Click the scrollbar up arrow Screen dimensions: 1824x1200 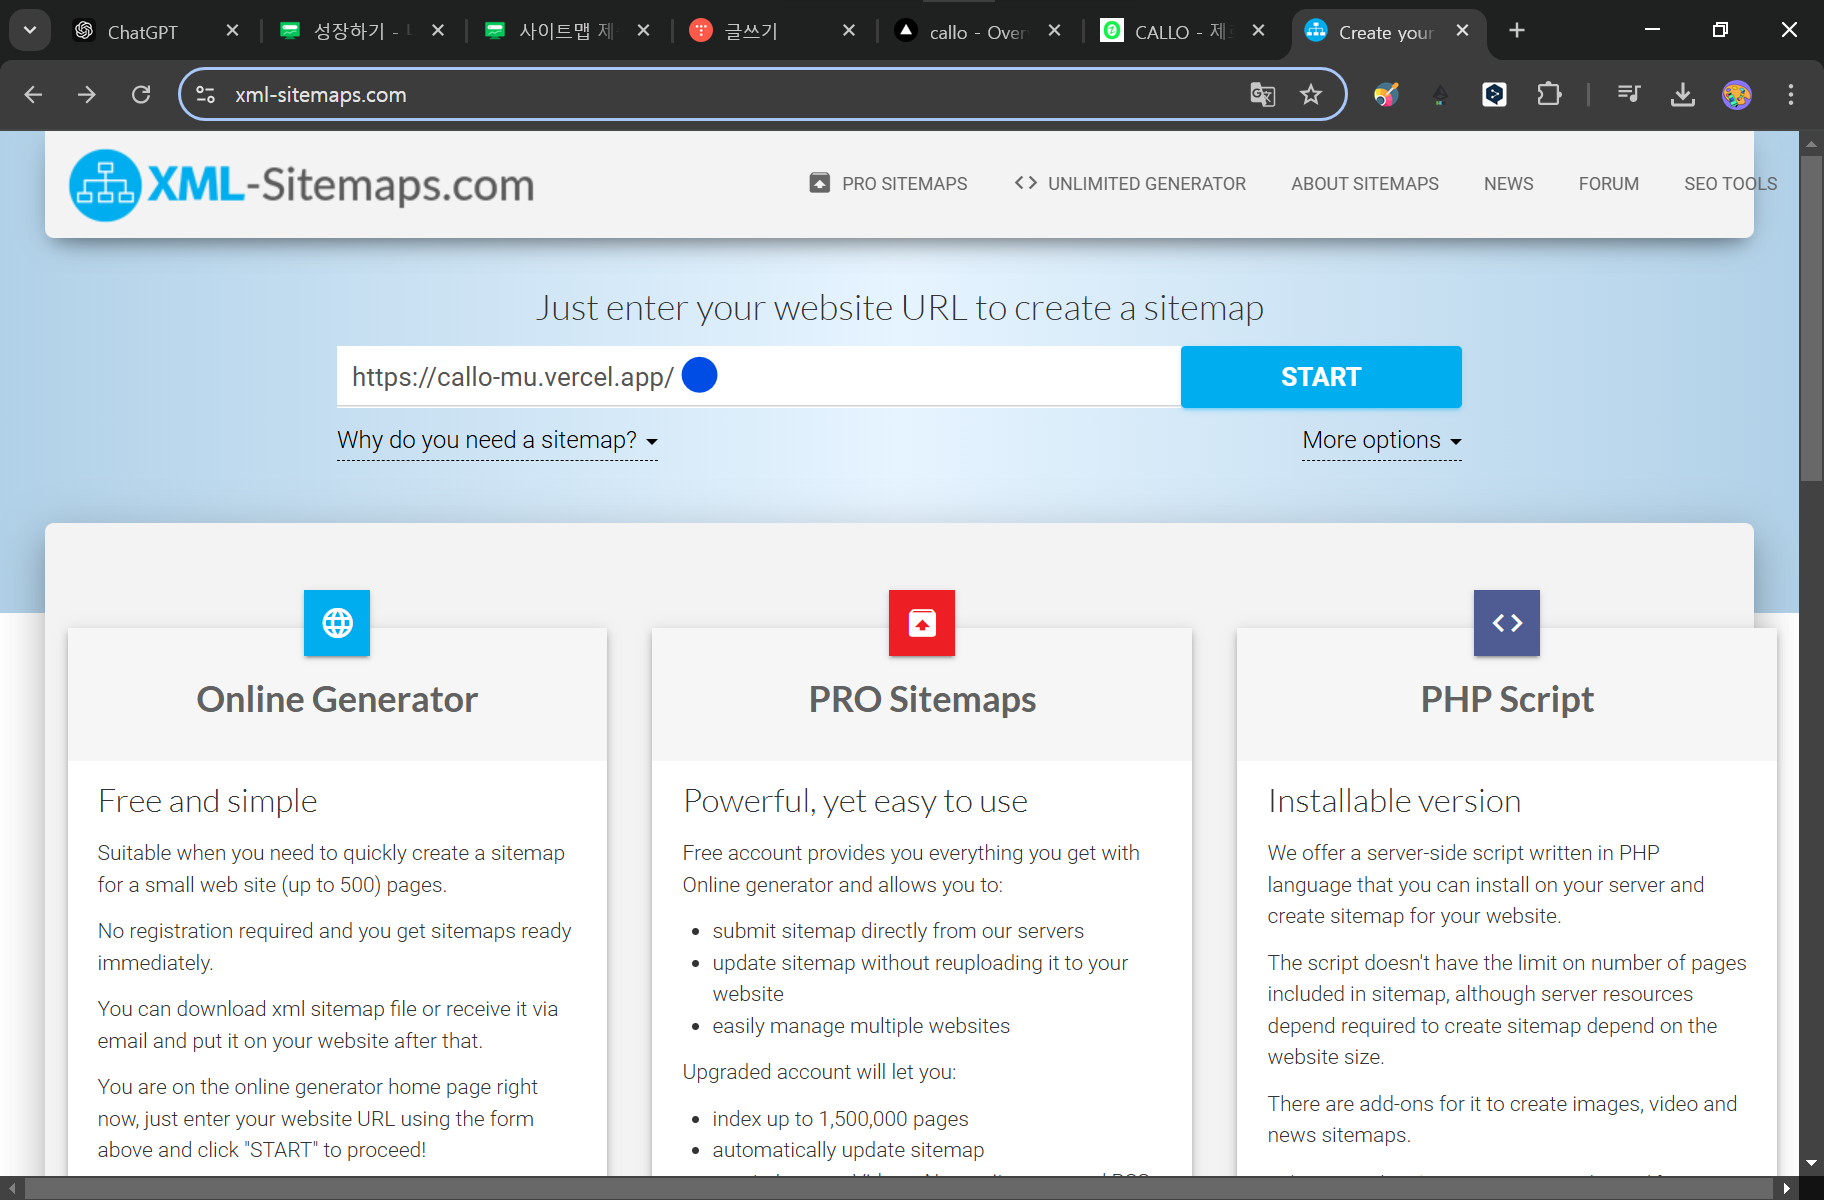(1811, 144)
